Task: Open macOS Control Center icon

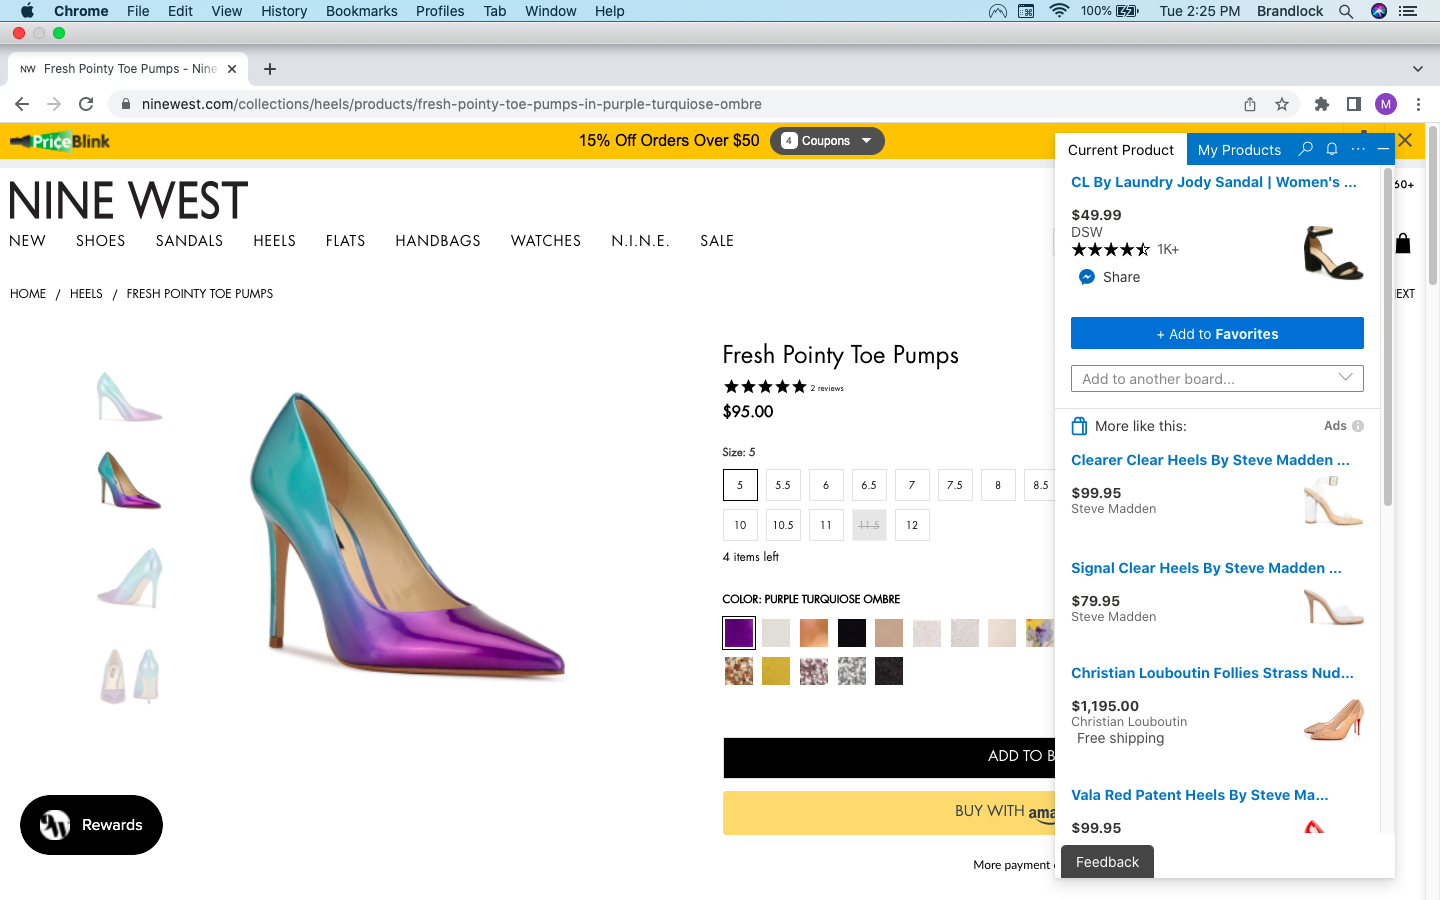Action: pos(1408,11)
